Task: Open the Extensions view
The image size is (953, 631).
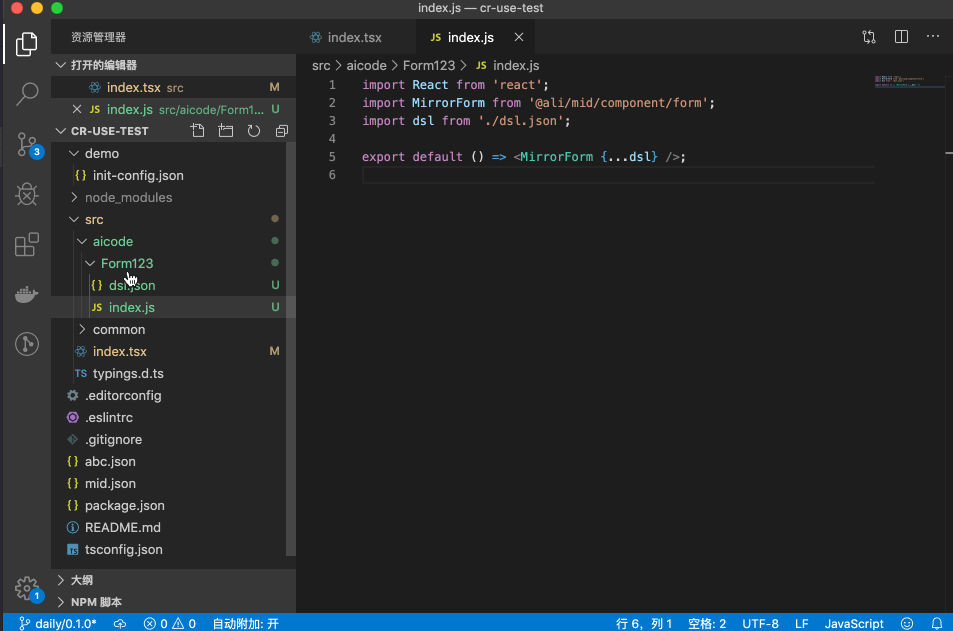Action: pos(27,245)
